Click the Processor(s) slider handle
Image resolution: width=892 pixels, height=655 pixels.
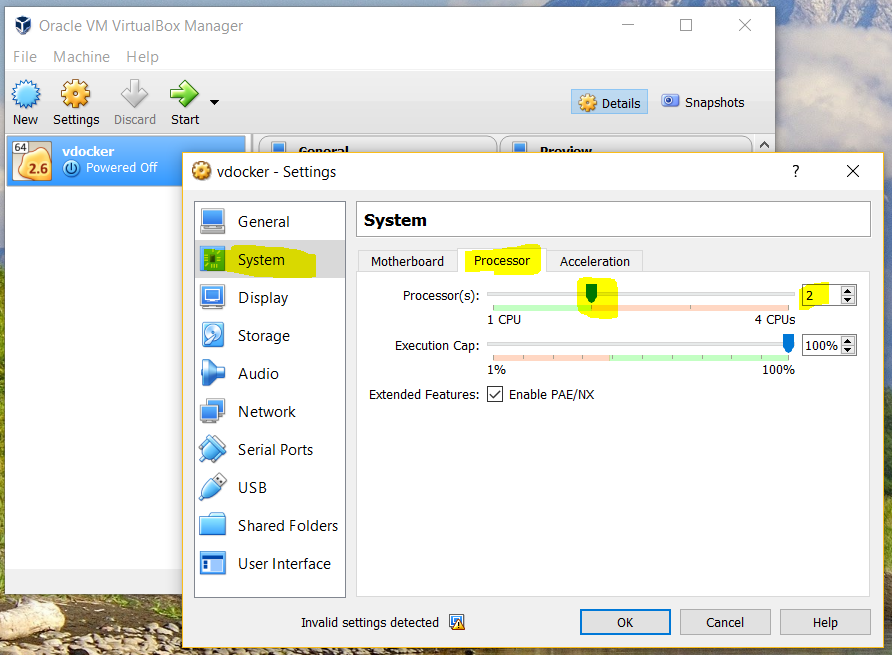pyautogui.click(x=591, y=294)
